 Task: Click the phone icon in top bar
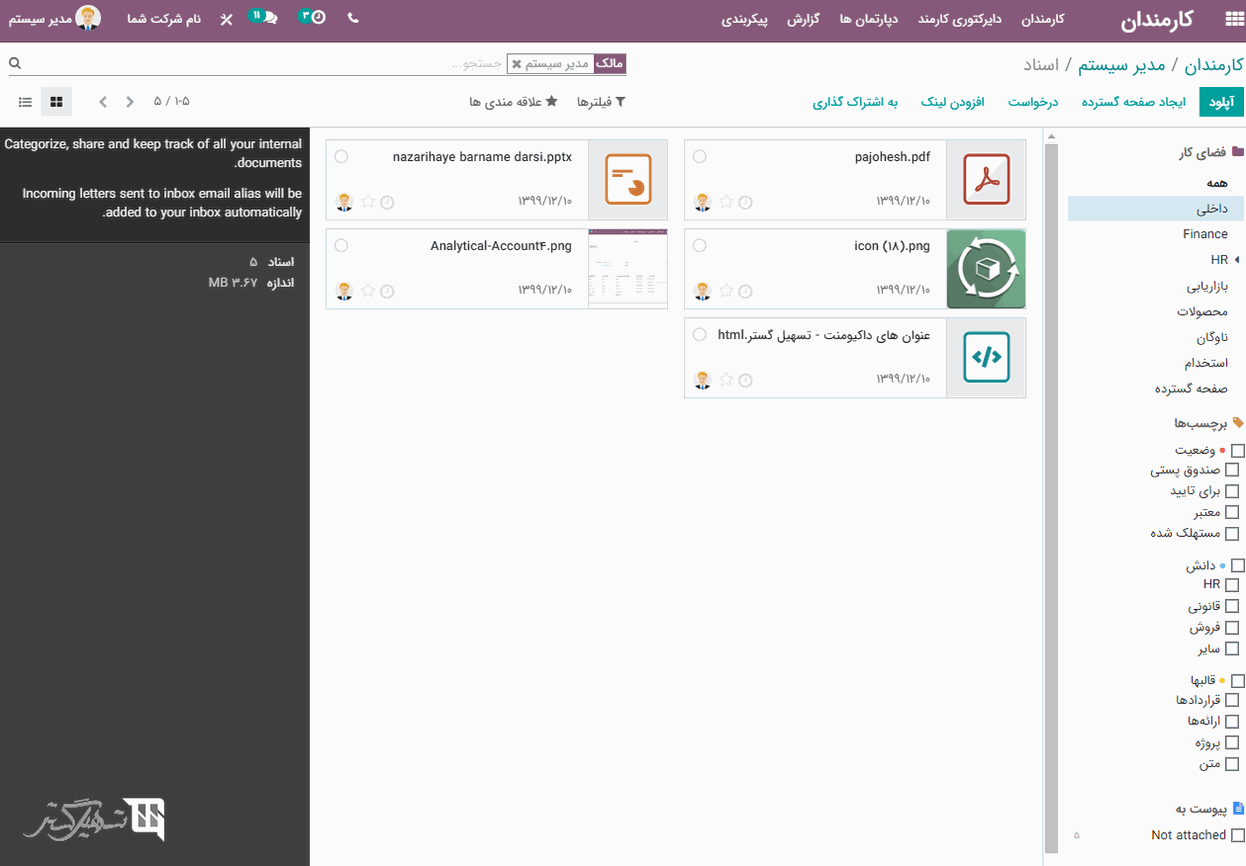353,18
